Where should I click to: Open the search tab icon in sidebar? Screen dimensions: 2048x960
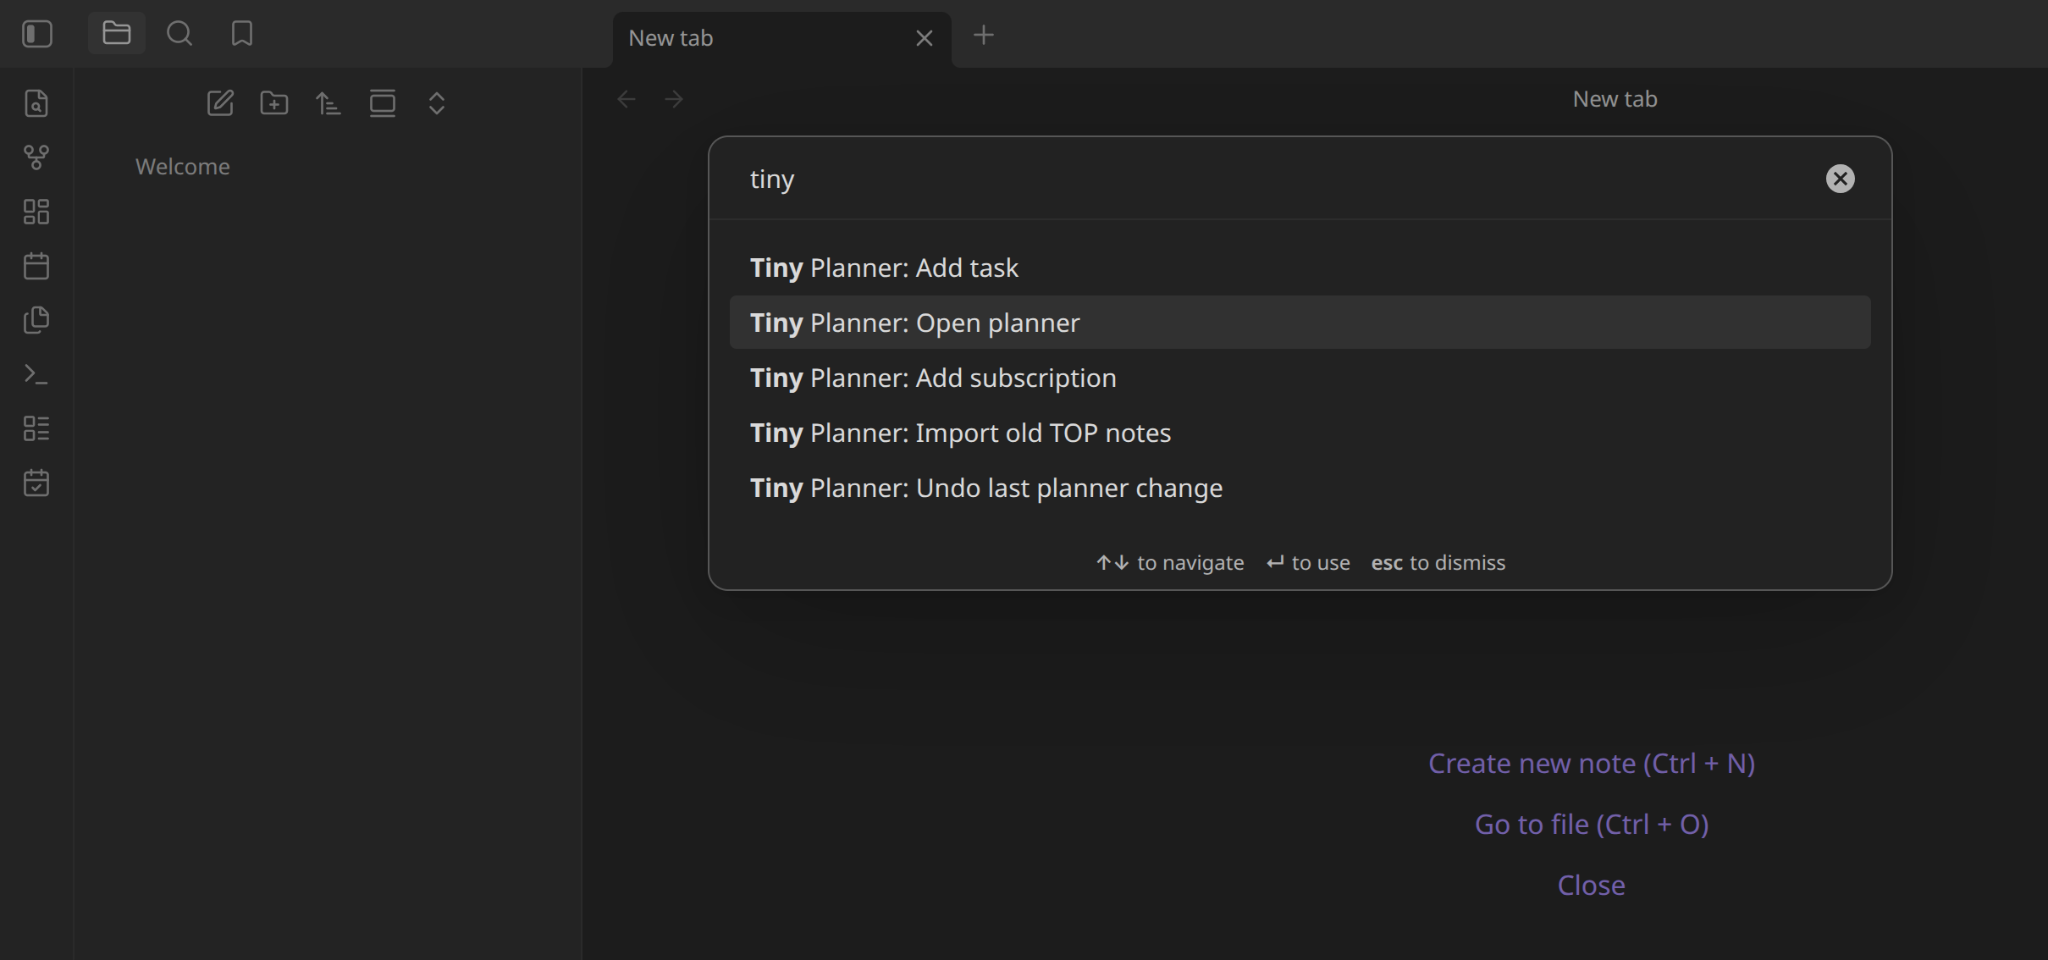180,33
